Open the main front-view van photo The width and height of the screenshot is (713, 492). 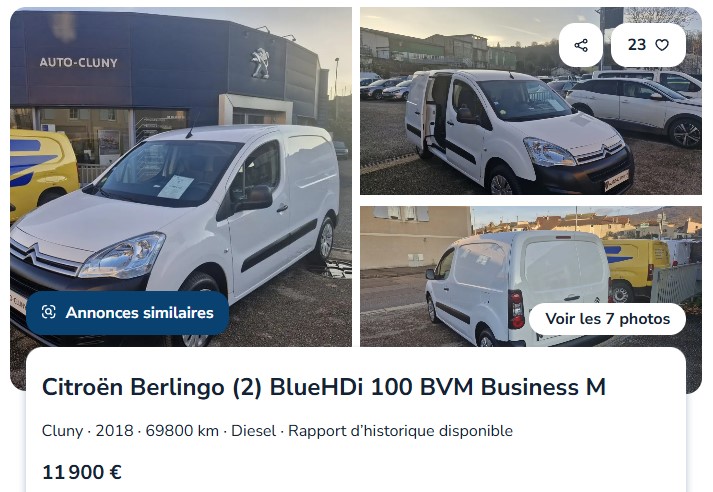[181, 177]
